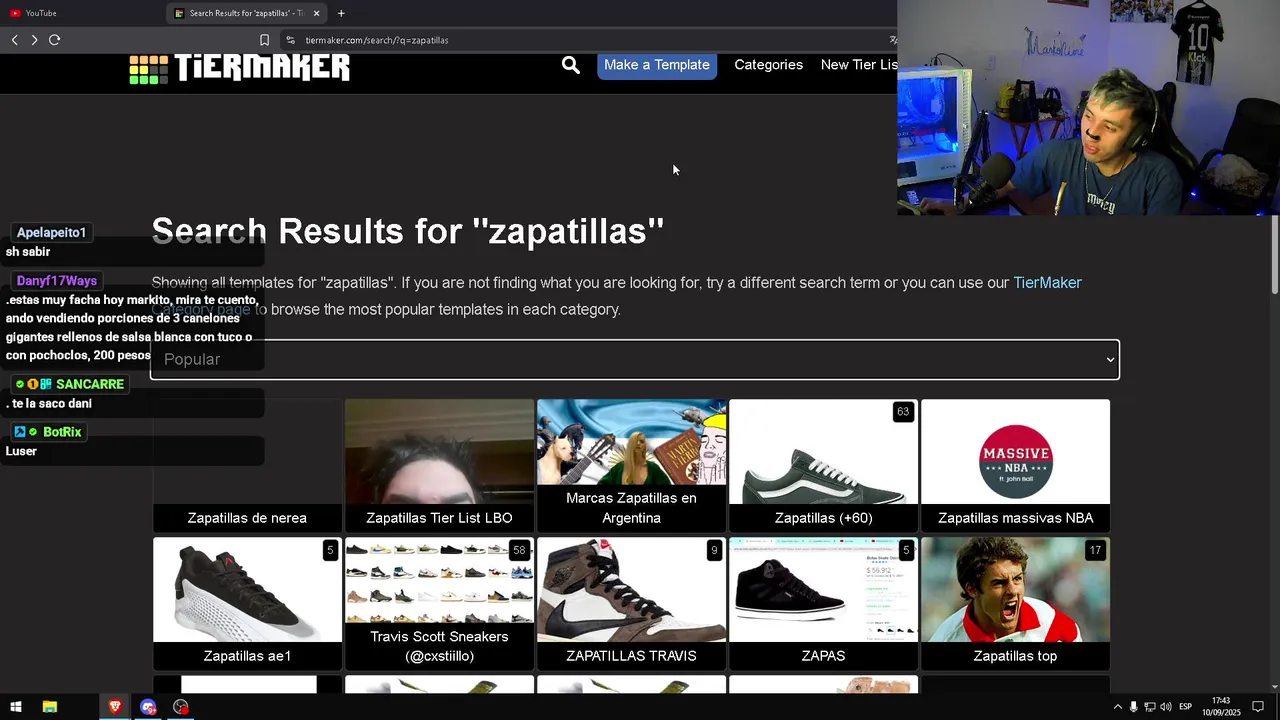The width and height of the screenshot is (1280, 720).
Task: Open the ZAPATILLAS TRAVIS template
Action: click(x=631, y=604)
